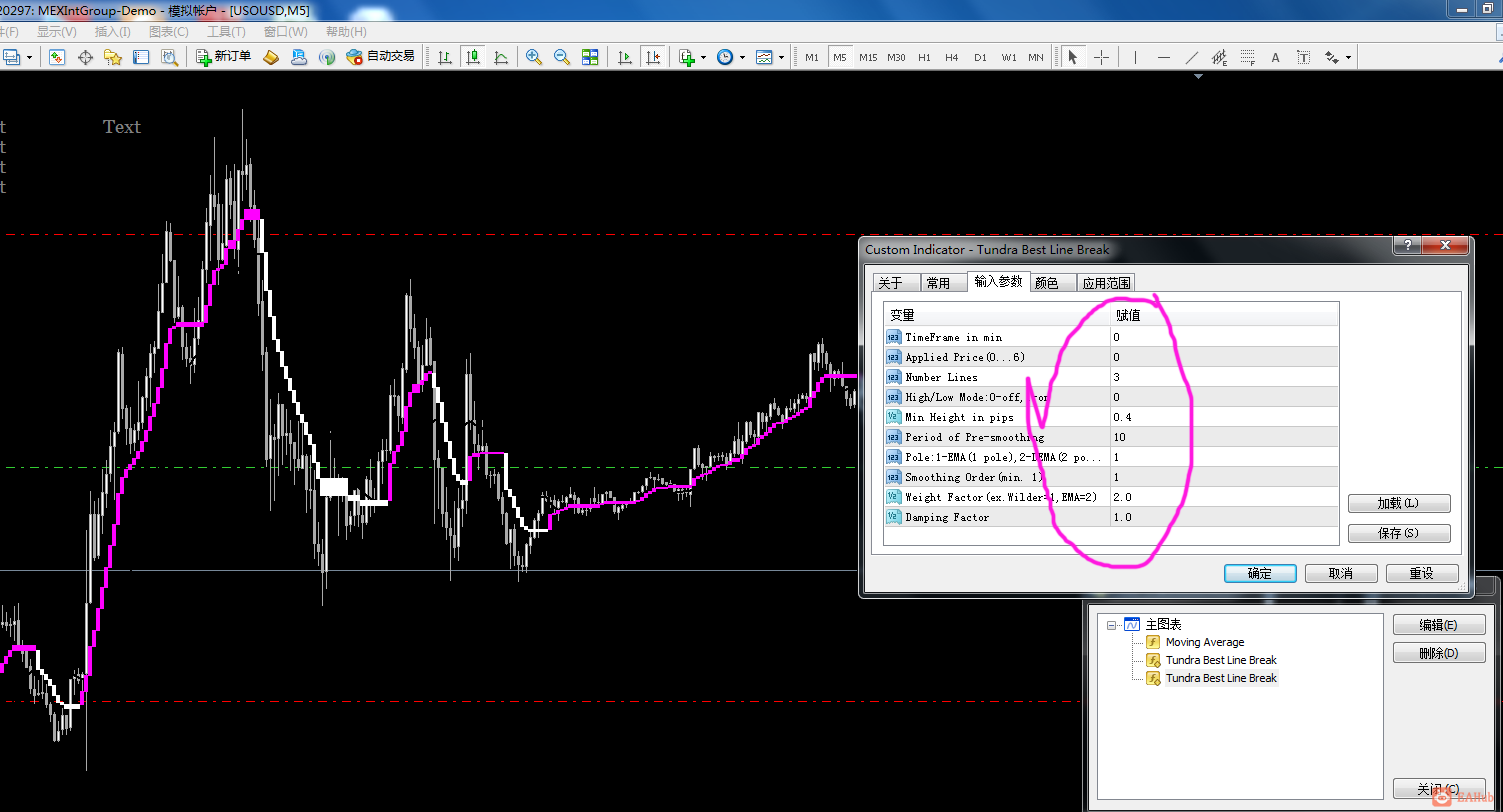Select the equidistant channel tool

coord(1220,57)
